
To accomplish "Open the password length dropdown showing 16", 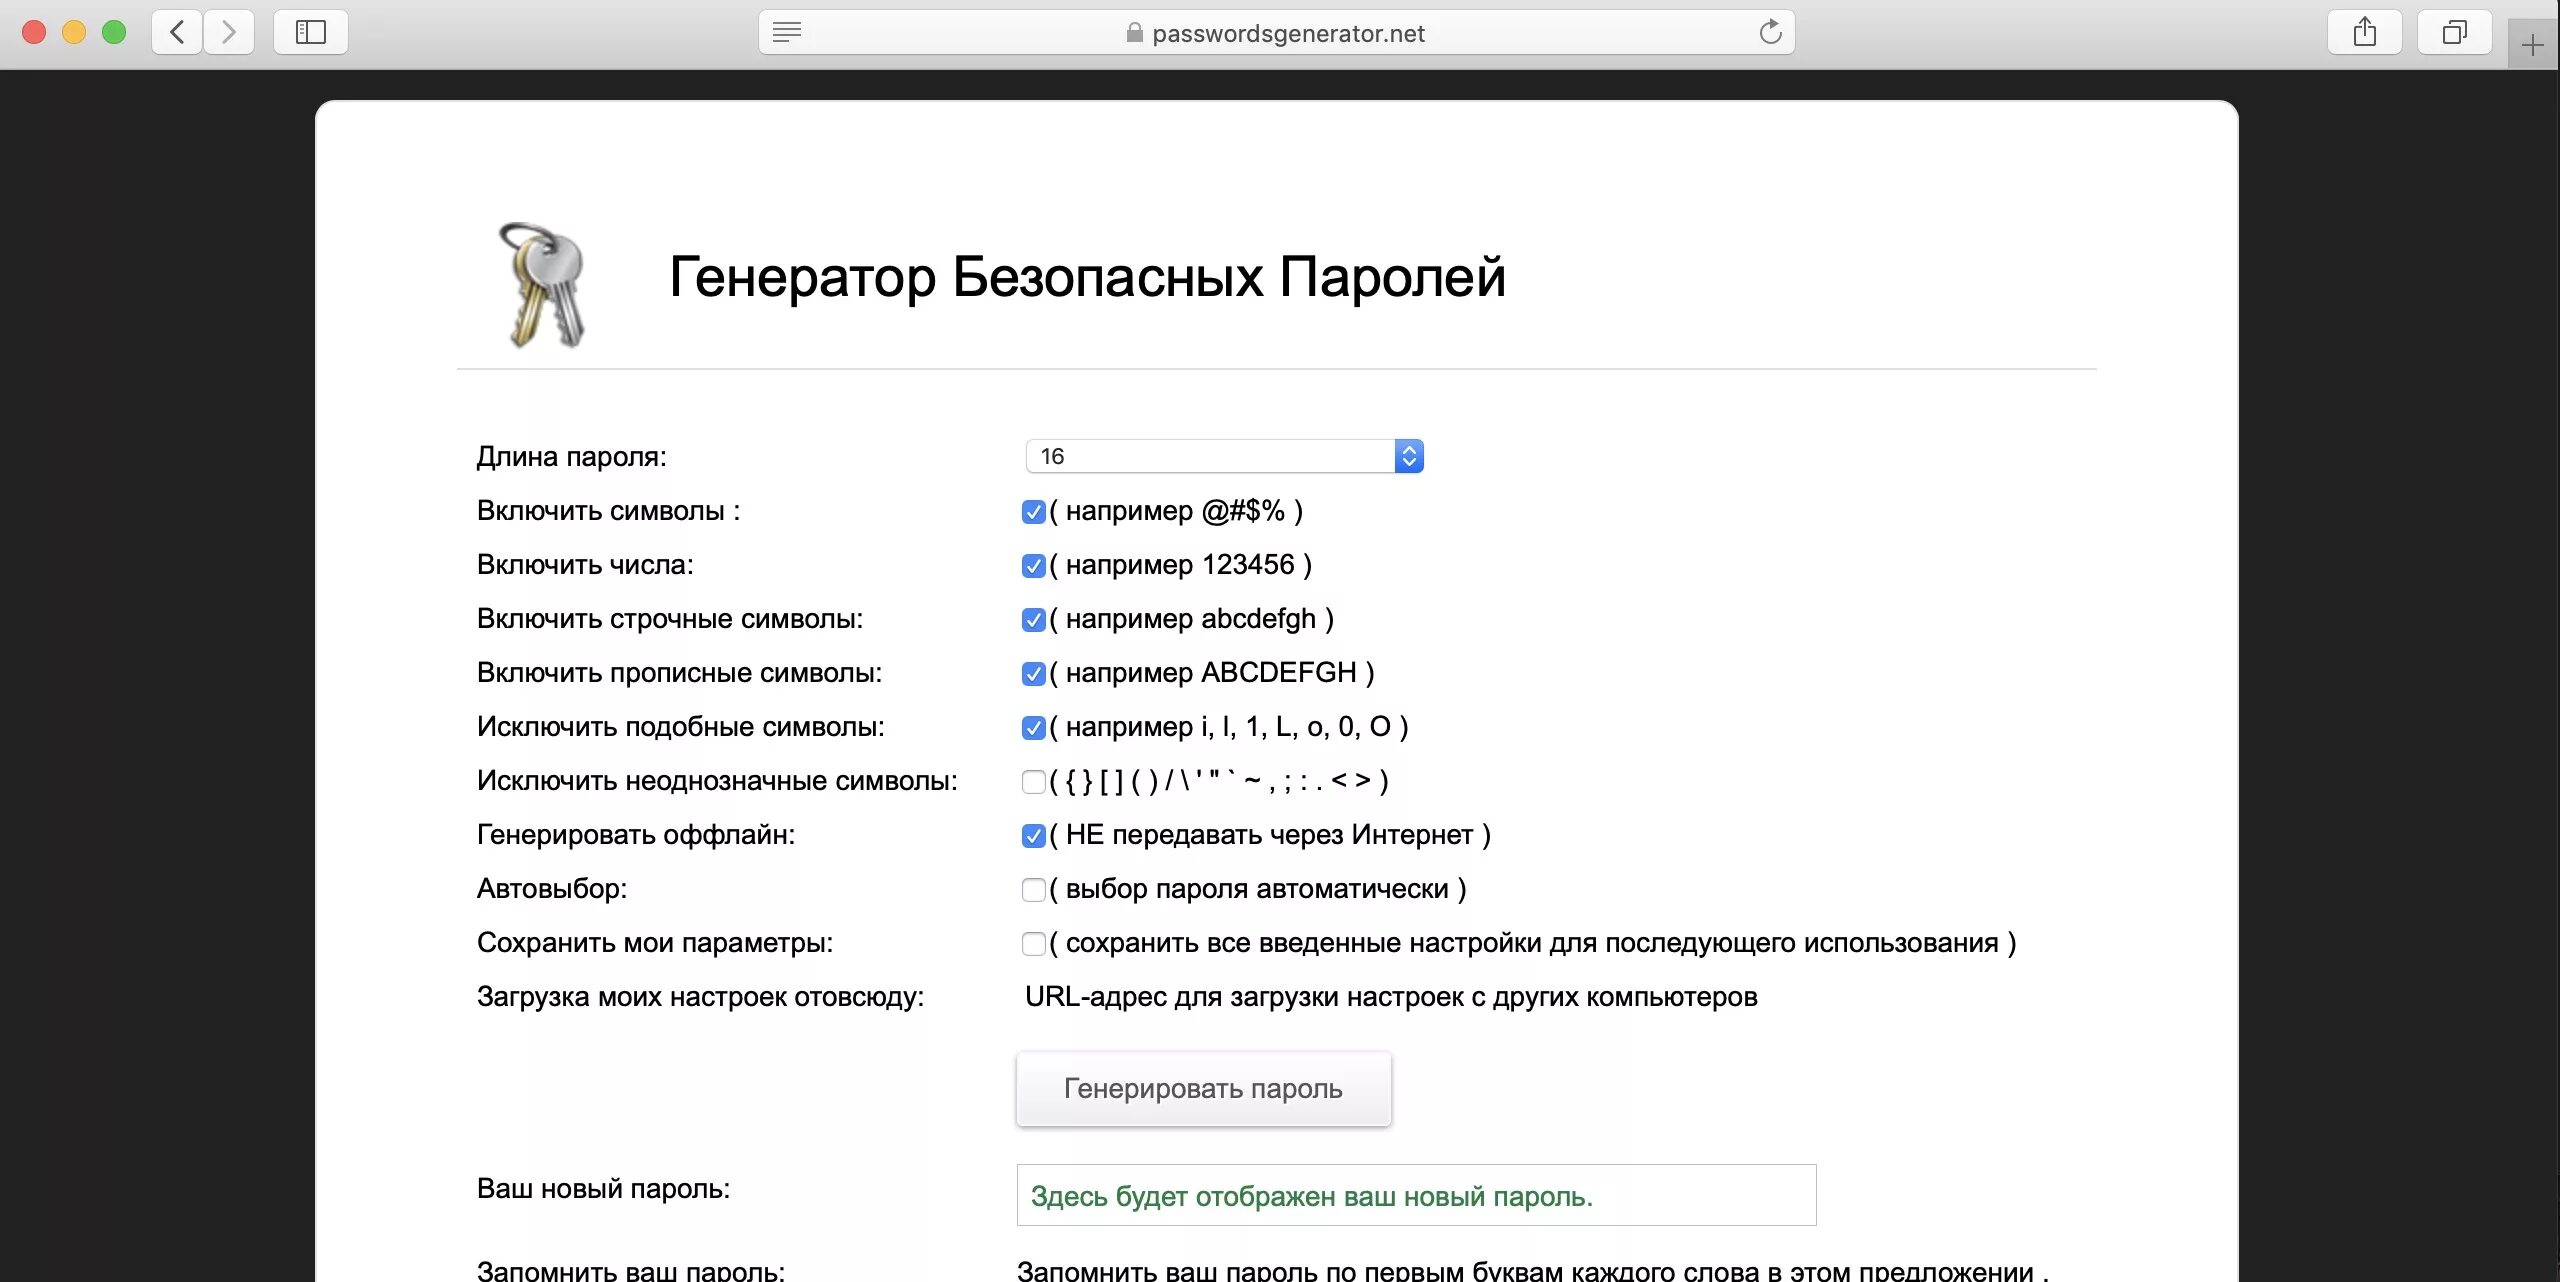I will coord(1224,456).
